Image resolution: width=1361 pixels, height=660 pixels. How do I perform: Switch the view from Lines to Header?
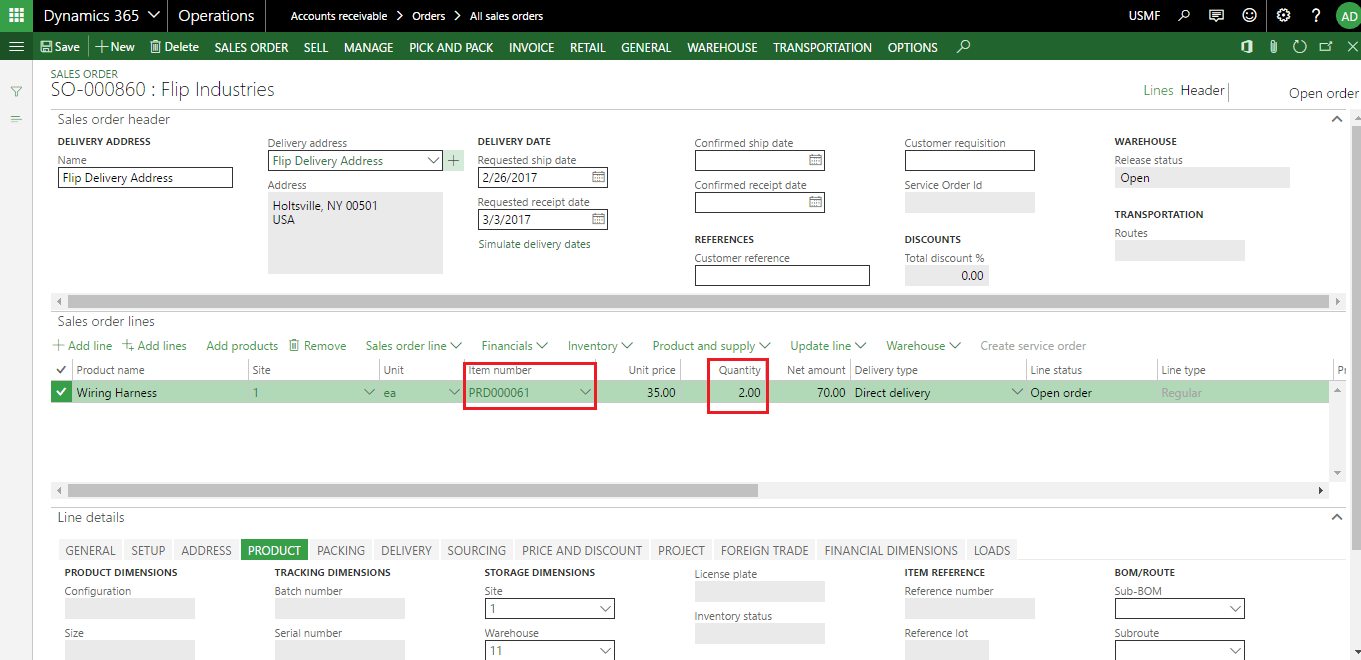(1202, 90)
